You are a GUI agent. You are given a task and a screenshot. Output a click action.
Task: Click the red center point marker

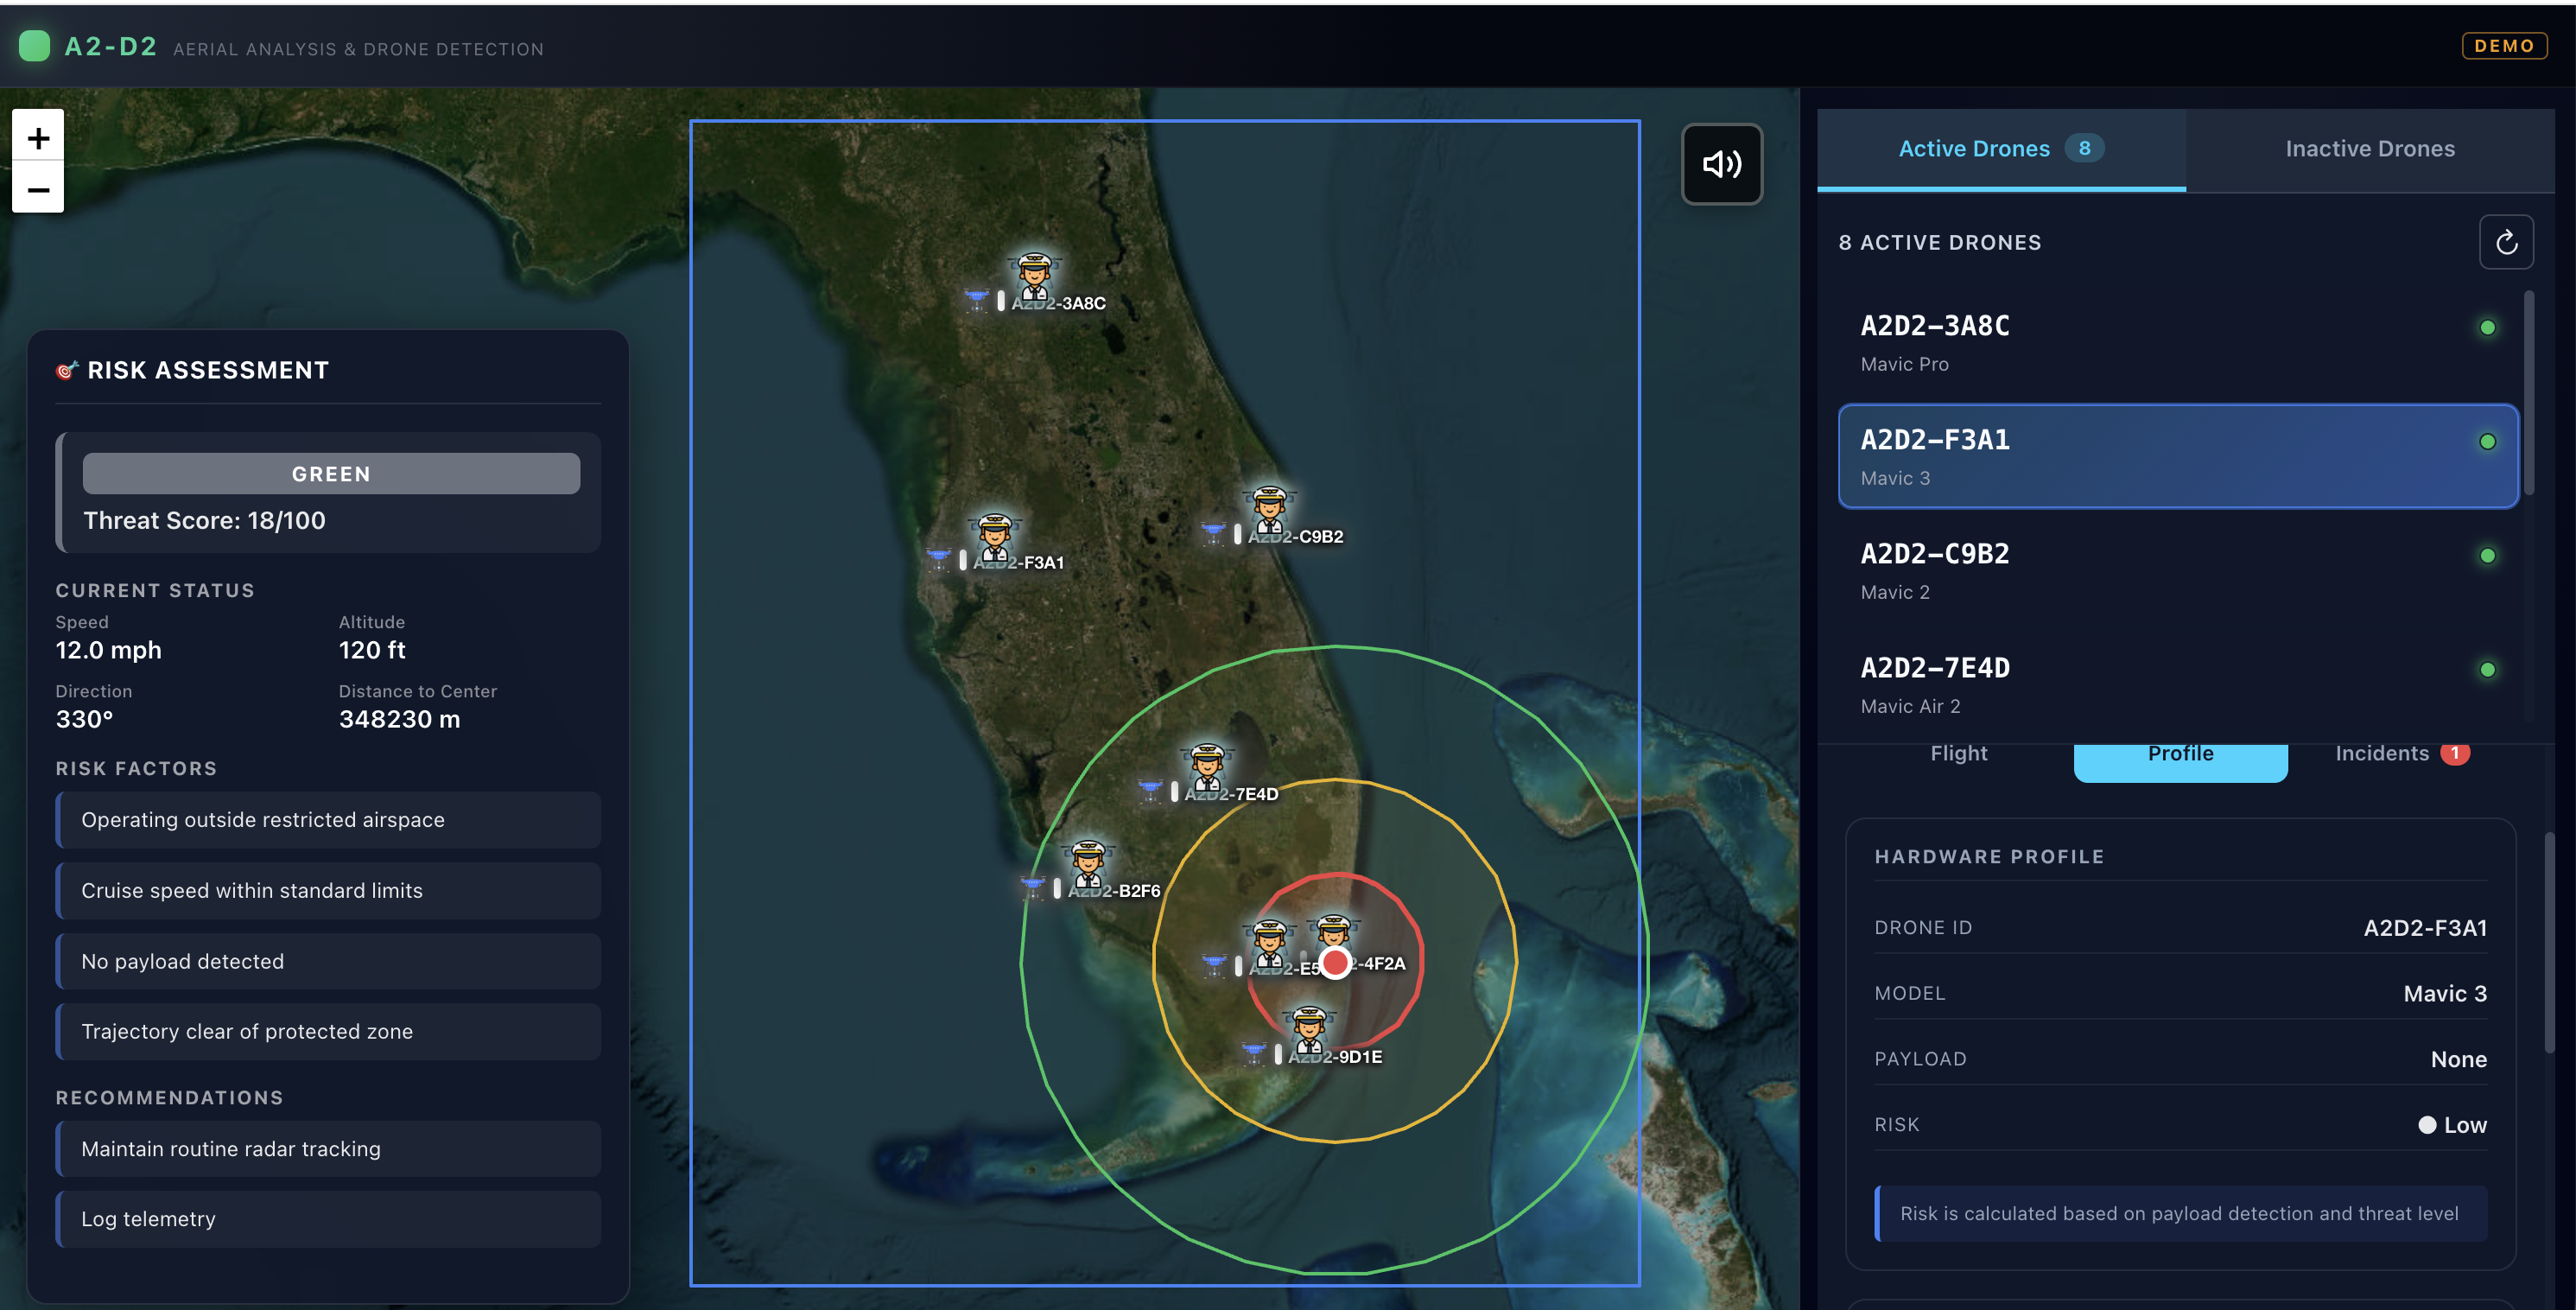coord(1335,963)
